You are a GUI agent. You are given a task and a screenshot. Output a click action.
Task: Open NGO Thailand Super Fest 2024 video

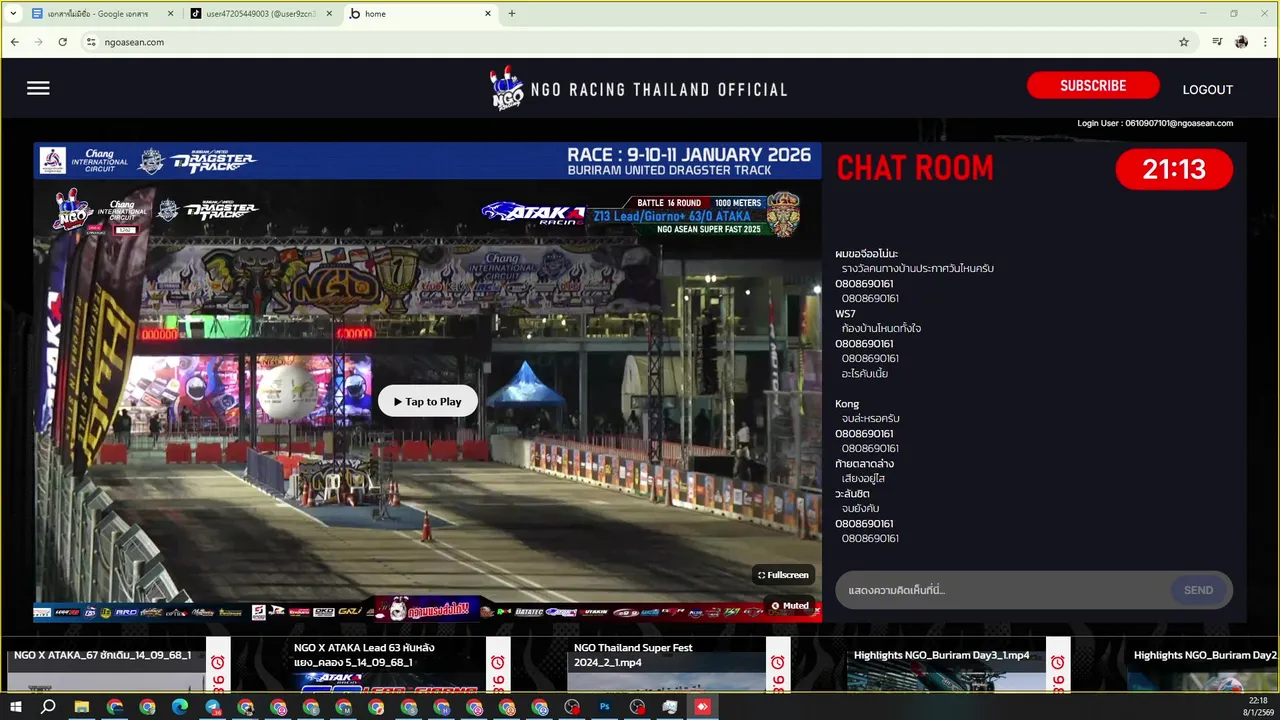[x=665, y=665]
